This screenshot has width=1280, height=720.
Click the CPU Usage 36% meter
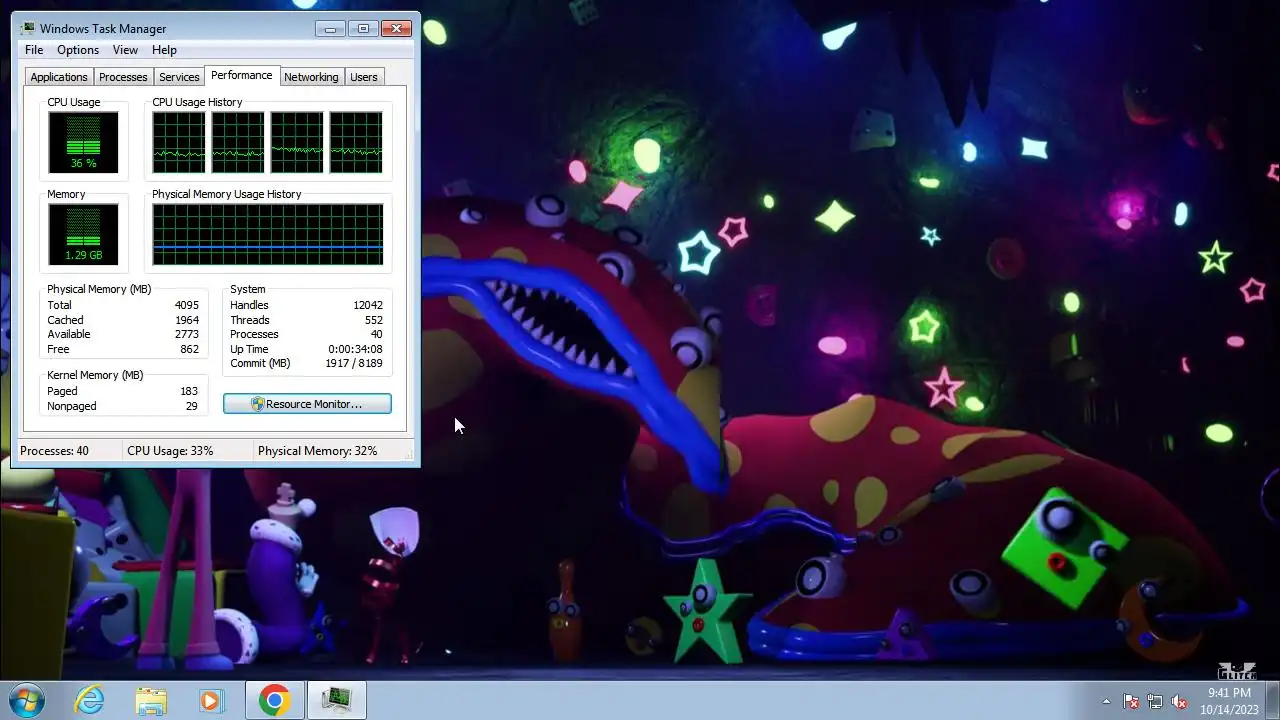coord(83,142)
